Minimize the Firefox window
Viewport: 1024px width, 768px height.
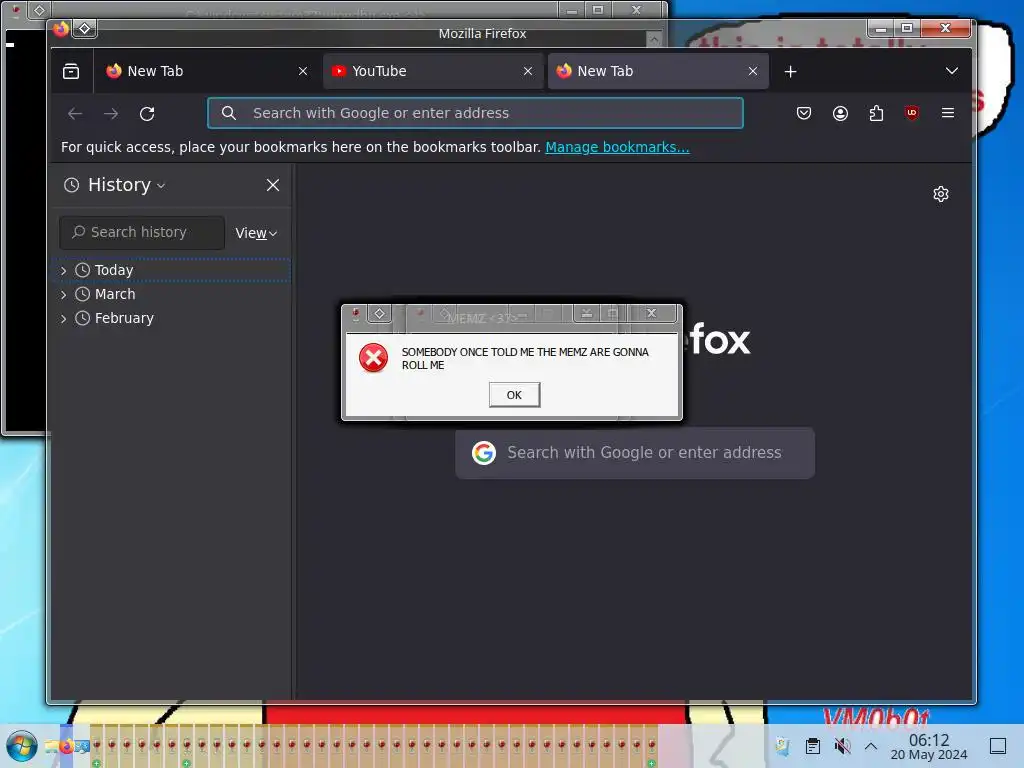click(881, 28)
